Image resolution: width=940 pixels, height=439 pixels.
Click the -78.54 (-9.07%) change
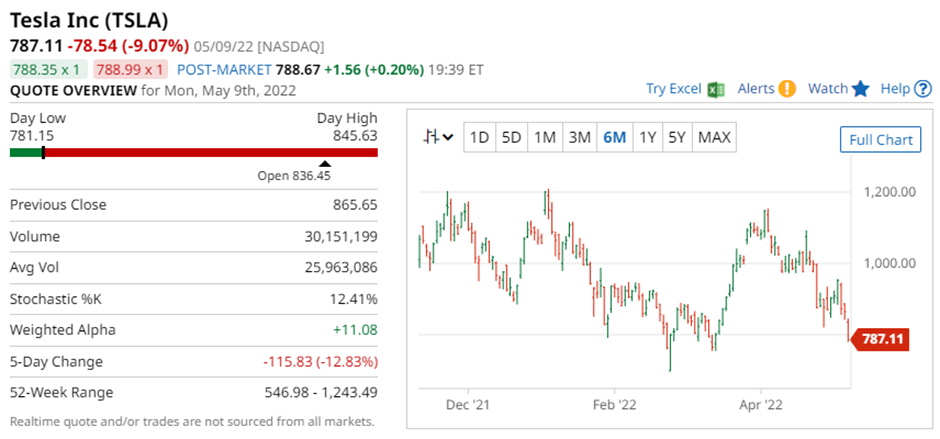coord(128,46)
